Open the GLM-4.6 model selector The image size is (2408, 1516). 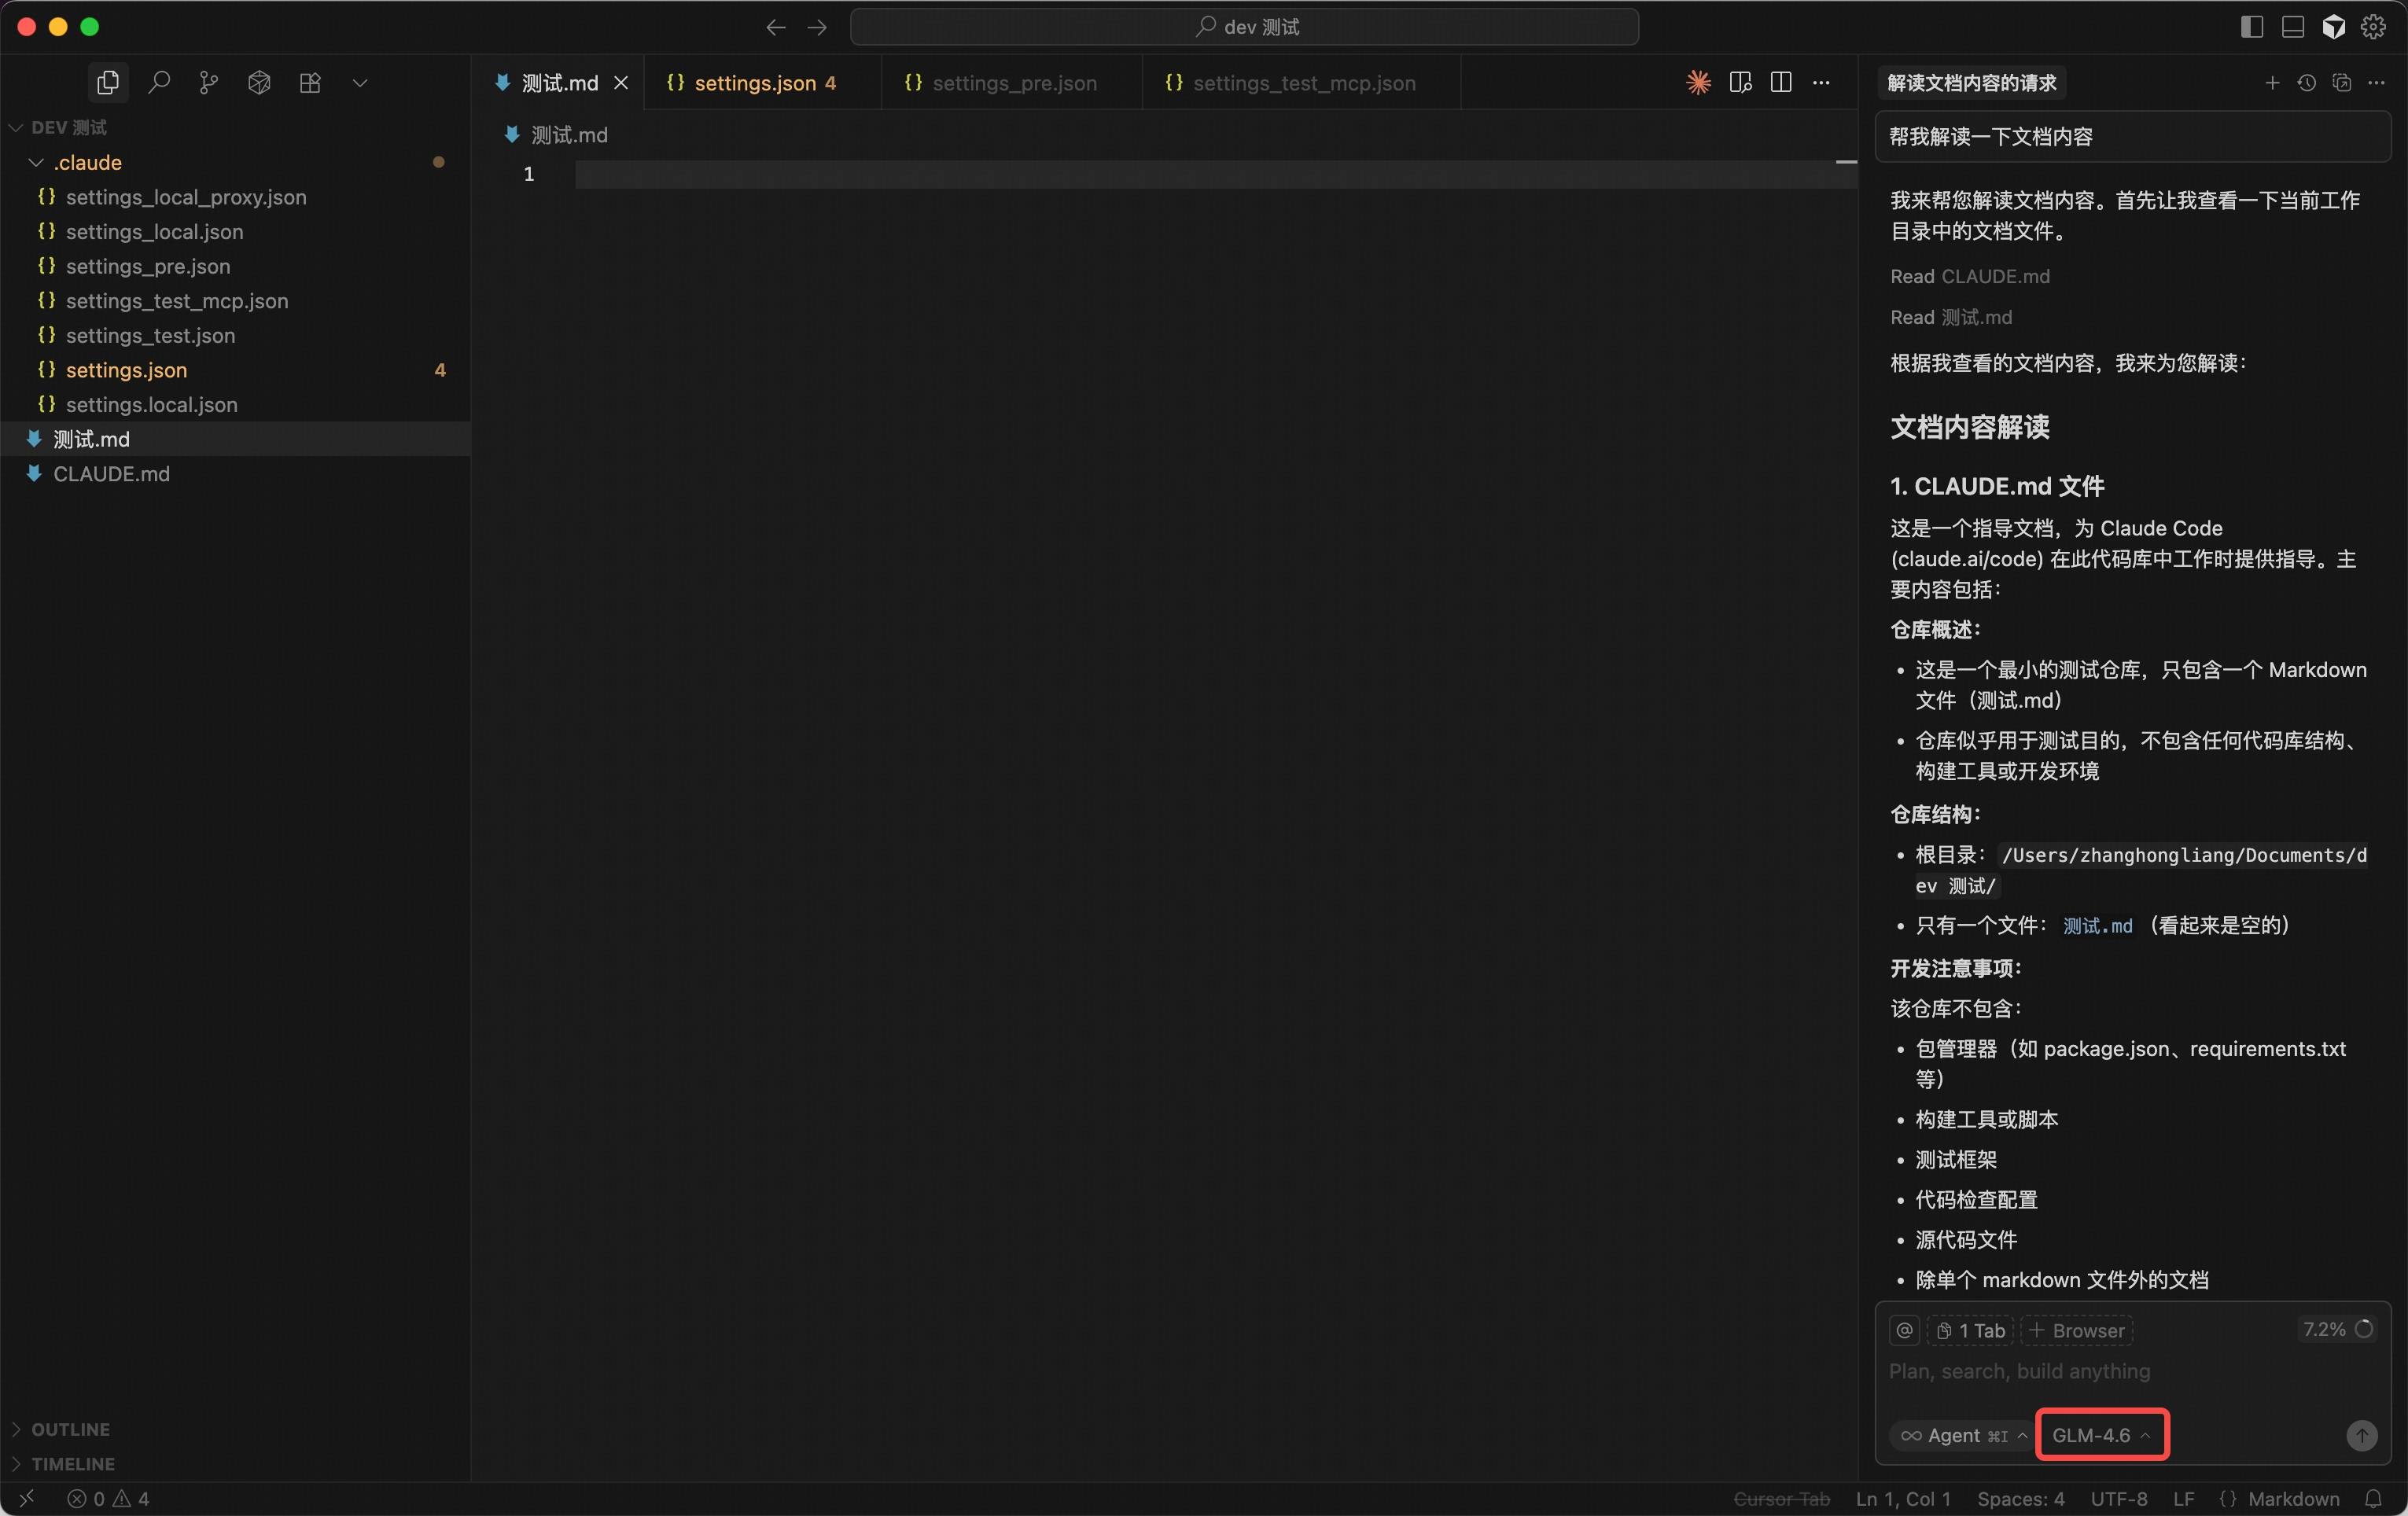point(2101,1434)
